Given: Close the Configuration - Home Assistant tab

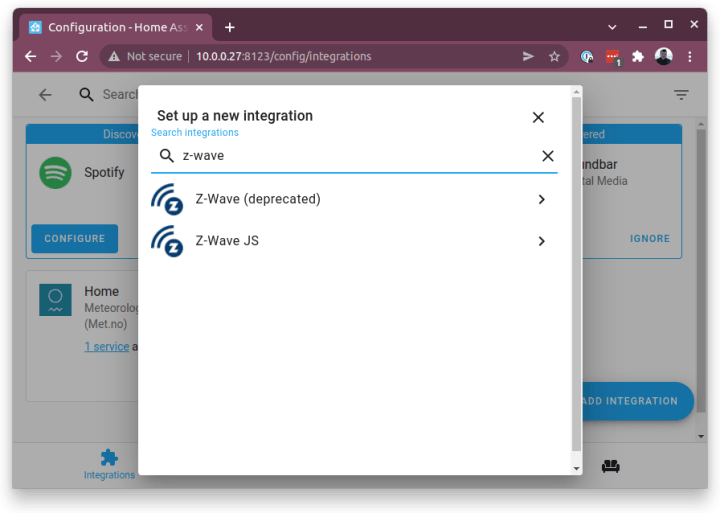Looking at the screenshot, I should point(199,28).
